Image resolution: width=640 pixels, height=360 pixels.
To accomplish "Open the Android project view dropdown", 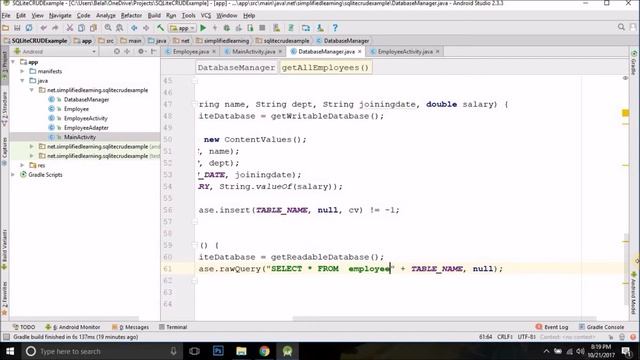I will click(55, 51).
